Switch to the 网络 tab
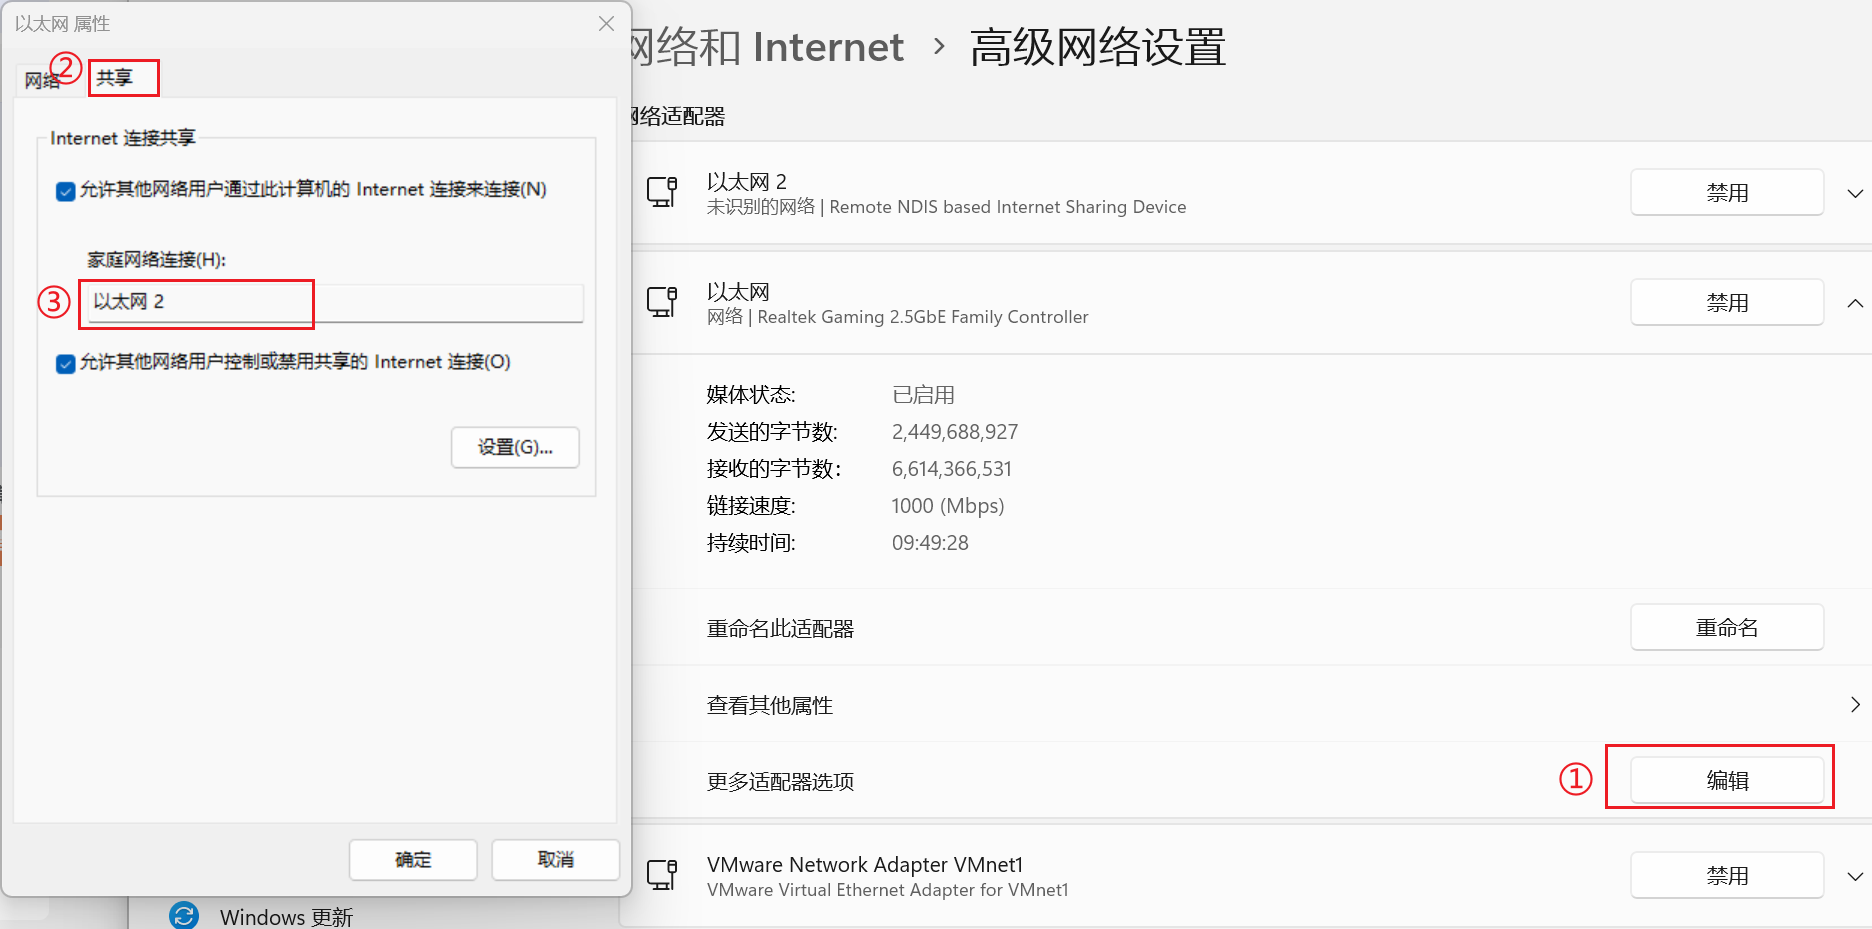The width and height of the screenshot is (1872, 929). pyautogui.click(x=42, y=80)
